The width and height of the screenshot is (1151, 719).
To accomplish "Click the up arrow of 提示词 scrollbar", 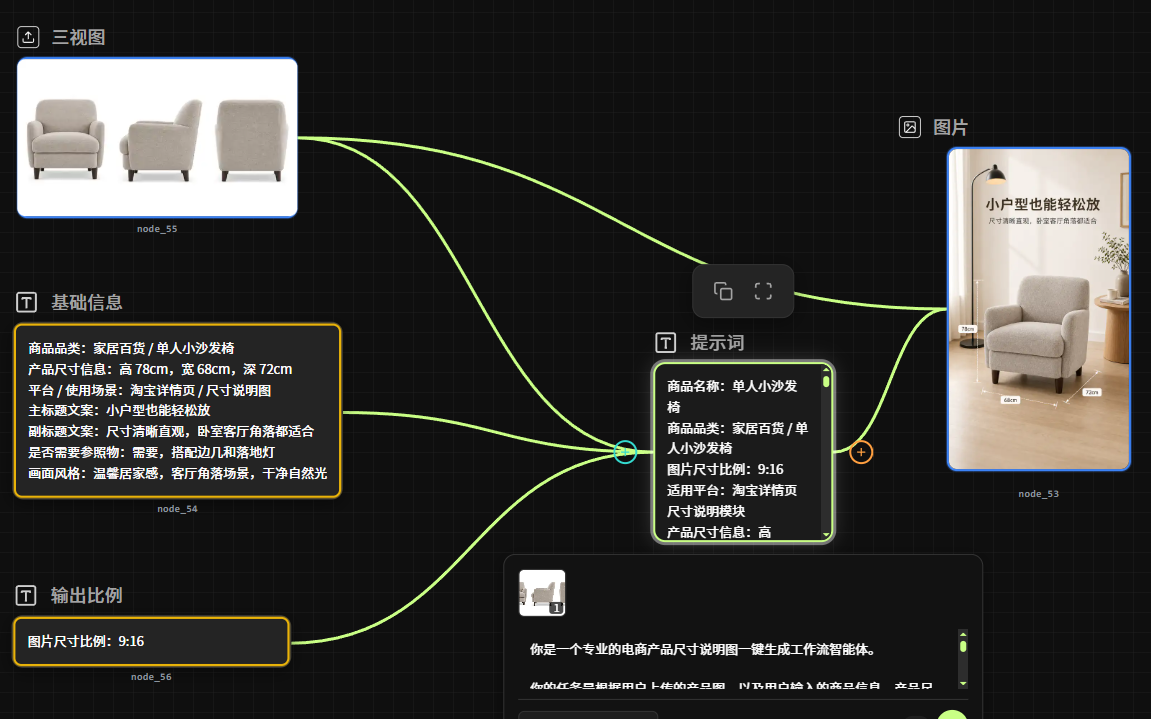I will point(826,369).
